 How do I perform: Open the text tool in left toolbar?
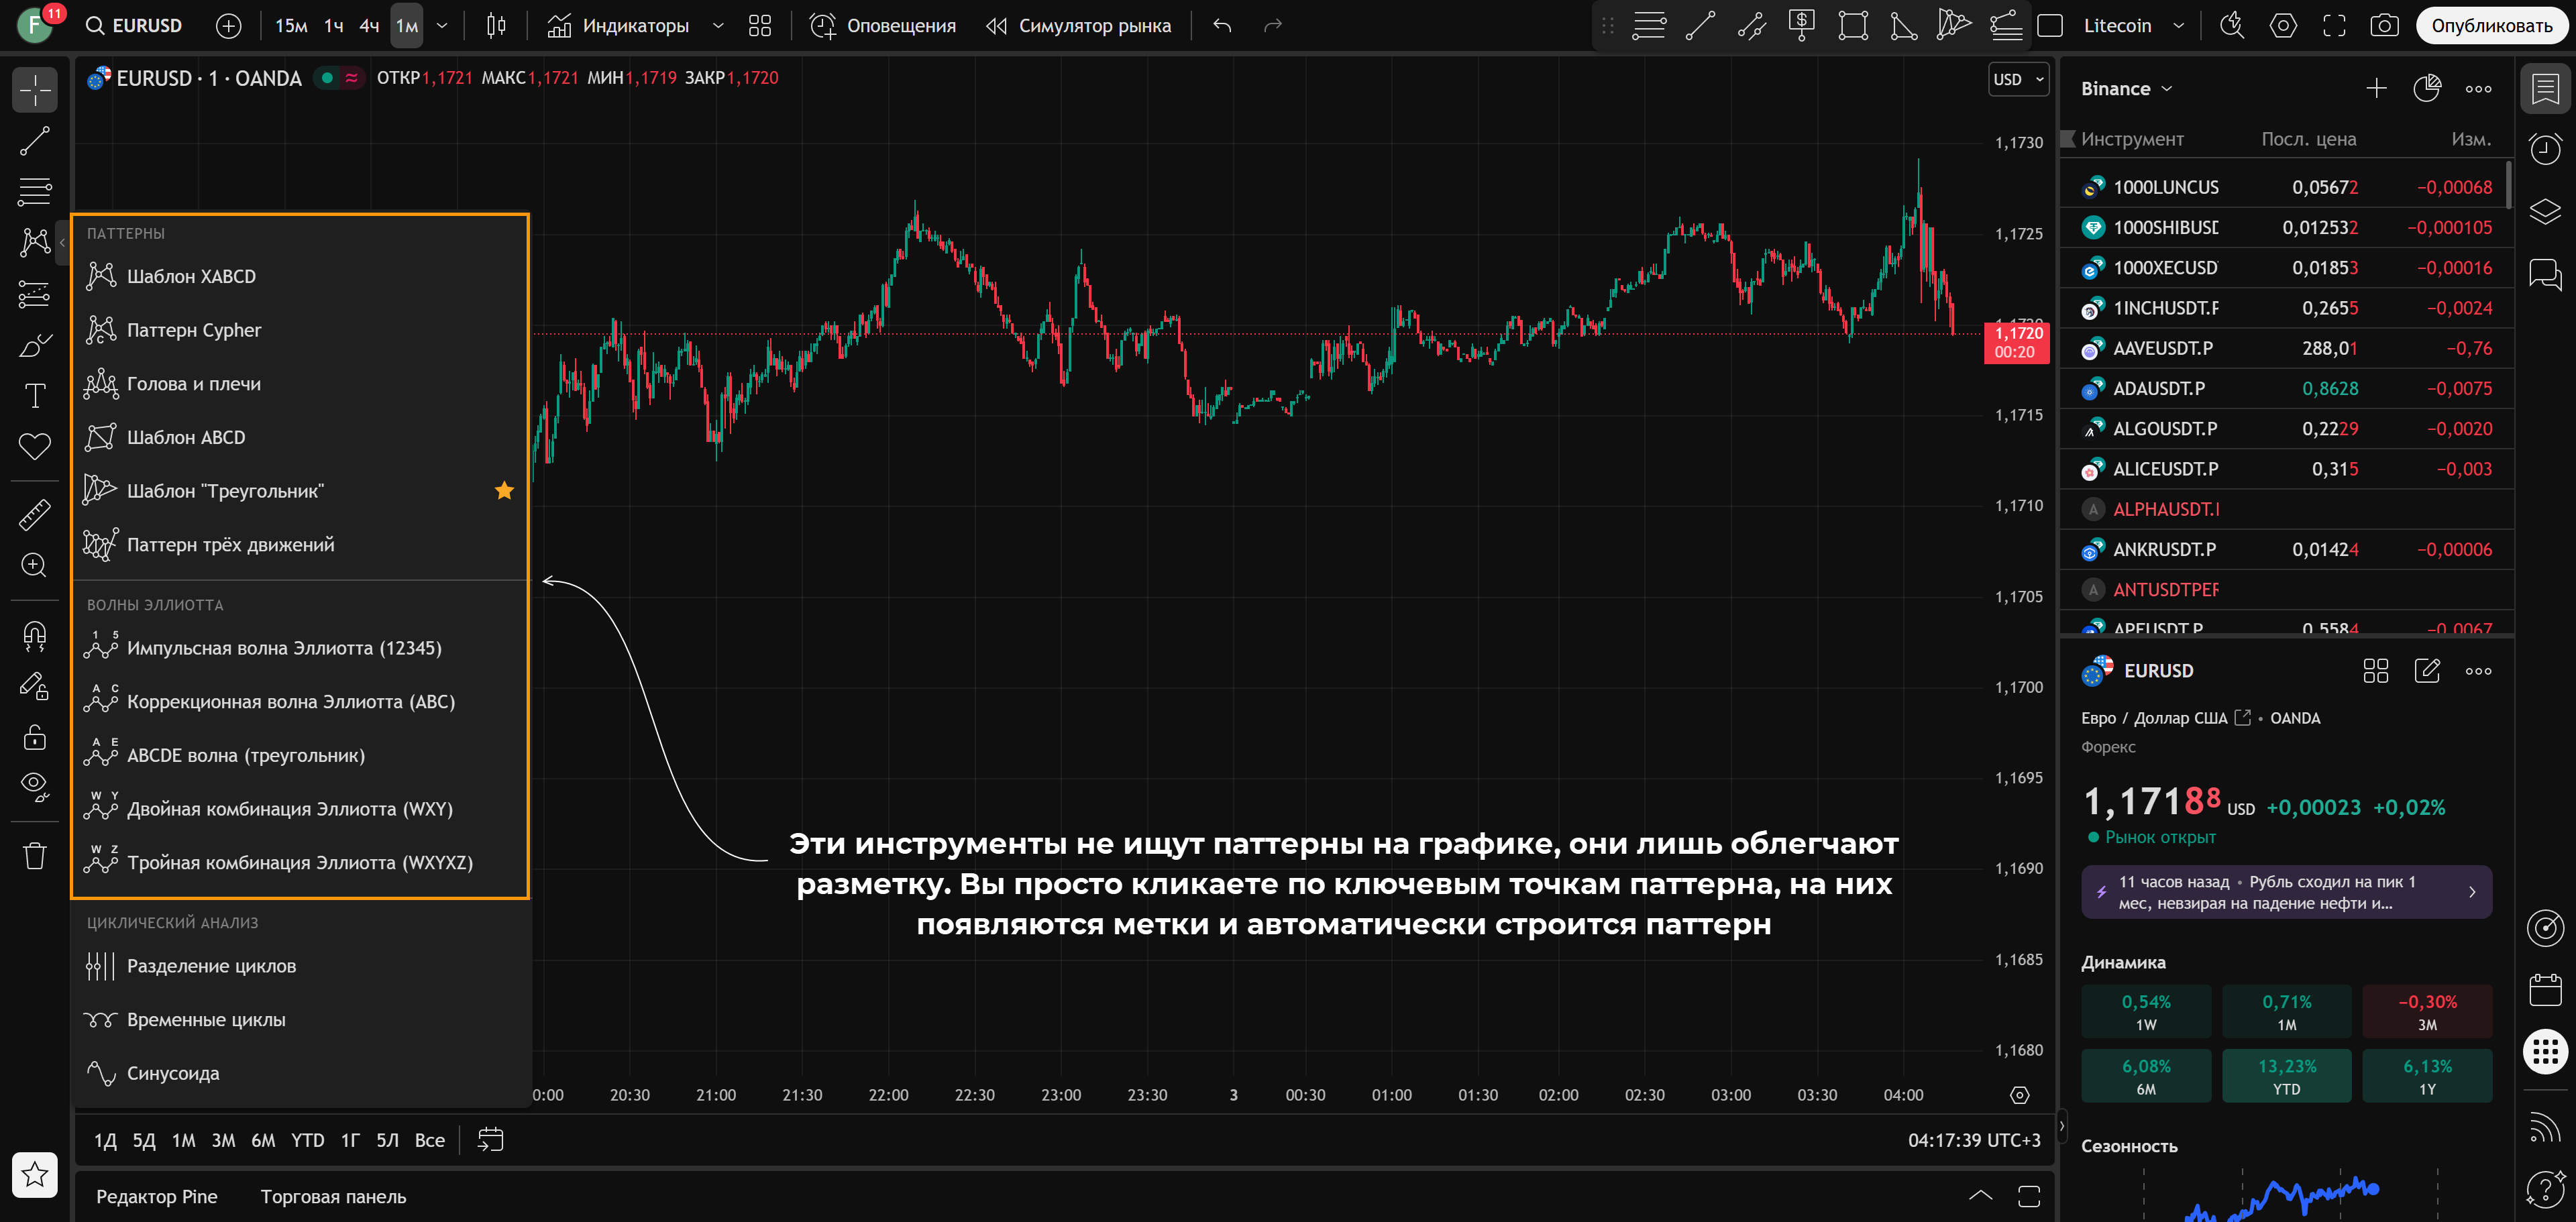coord(34,396)
